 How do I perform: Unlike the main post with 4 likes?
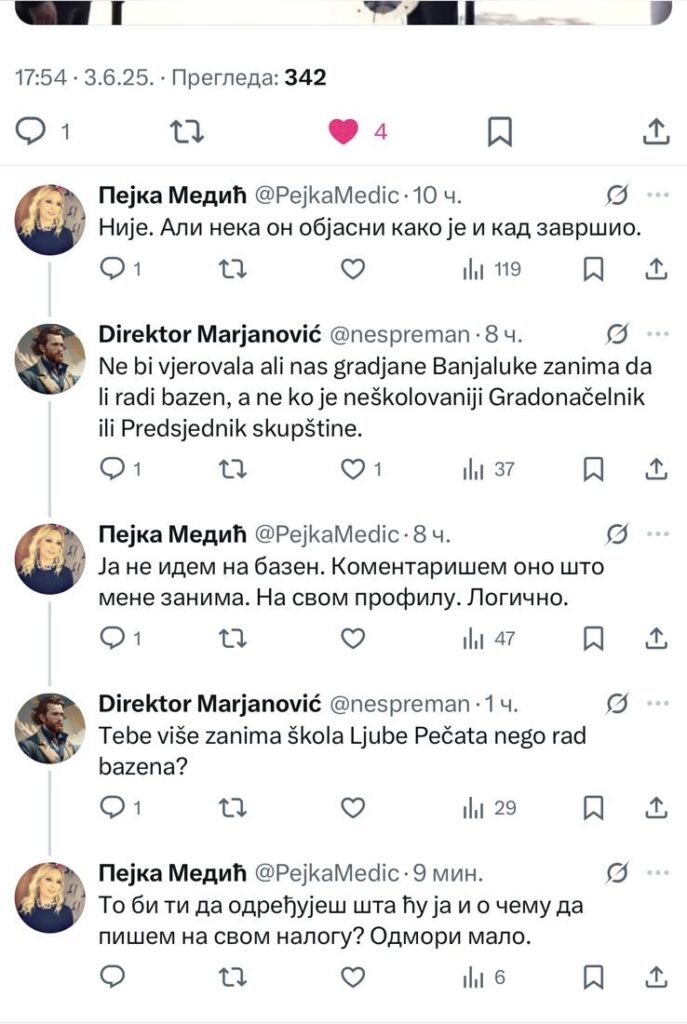click(x=344, y=132)
